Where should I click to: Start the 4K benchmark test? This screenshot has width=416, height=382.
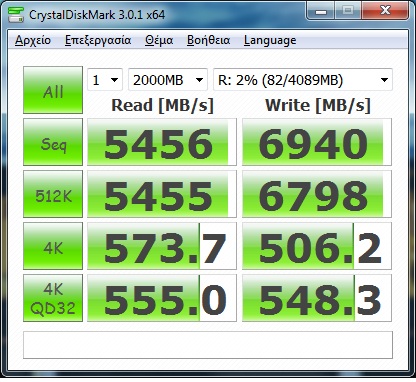(x=53, y=246)
